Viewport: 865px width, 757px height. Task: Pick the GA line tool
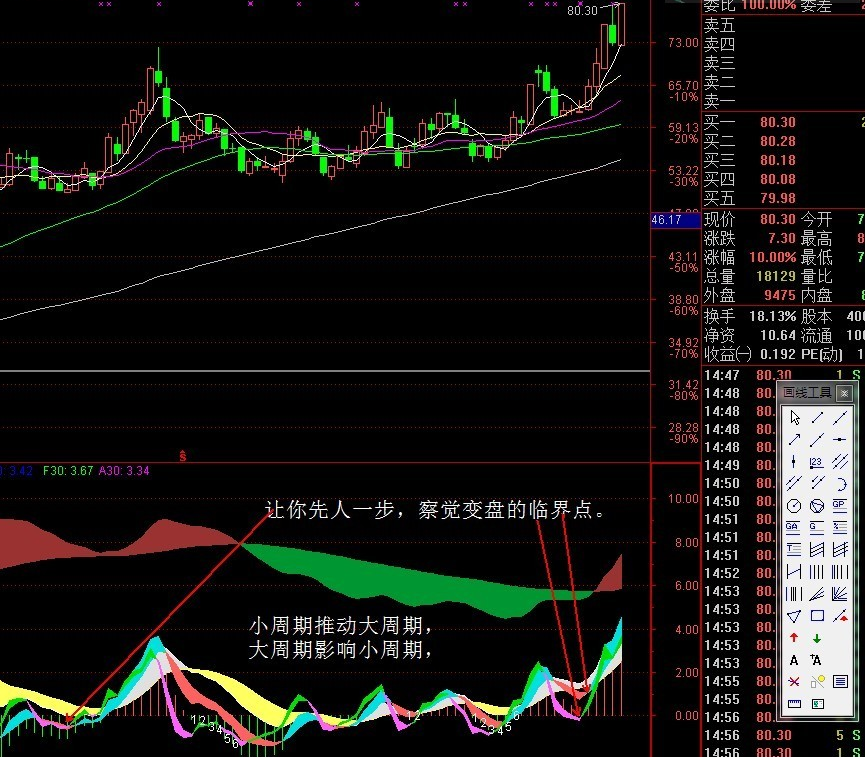(x=794, y=527)
